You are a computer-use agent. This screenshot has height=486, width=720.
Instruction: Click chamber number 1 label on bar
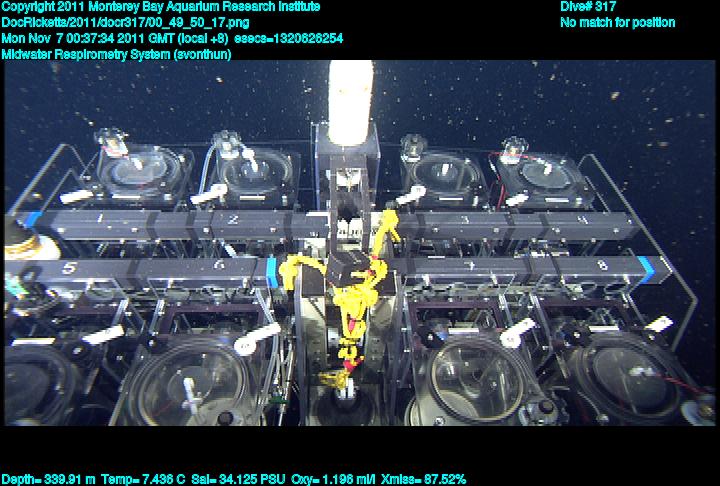click(x=100, y=218)
